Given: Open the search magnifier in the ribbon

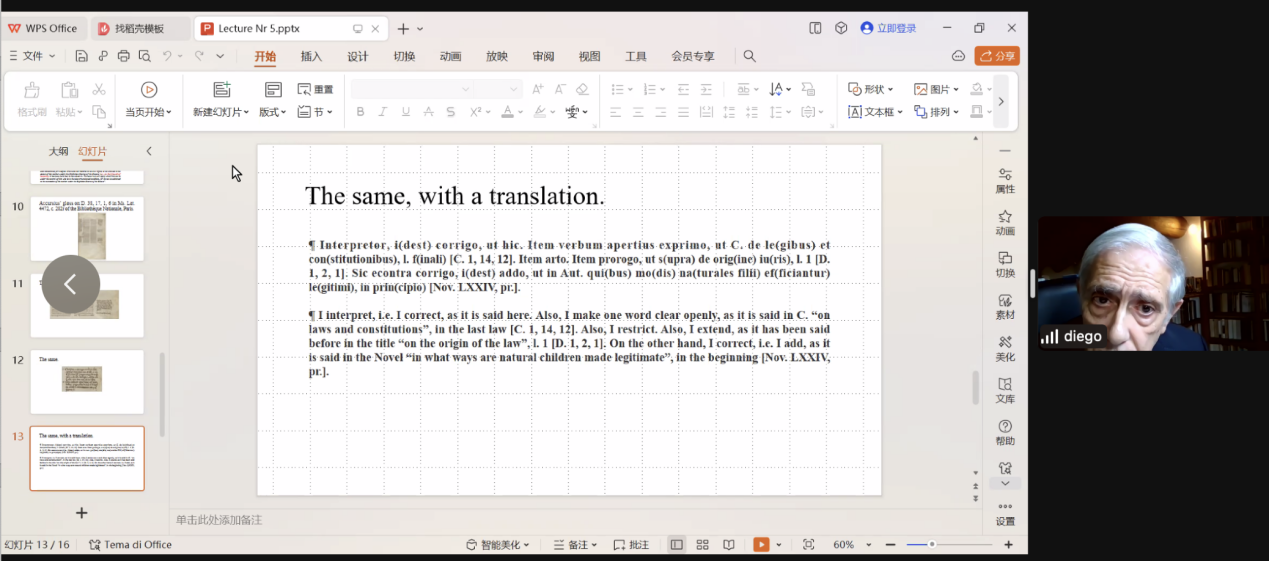Looking at the screenshot, I should tap(749, 56).
